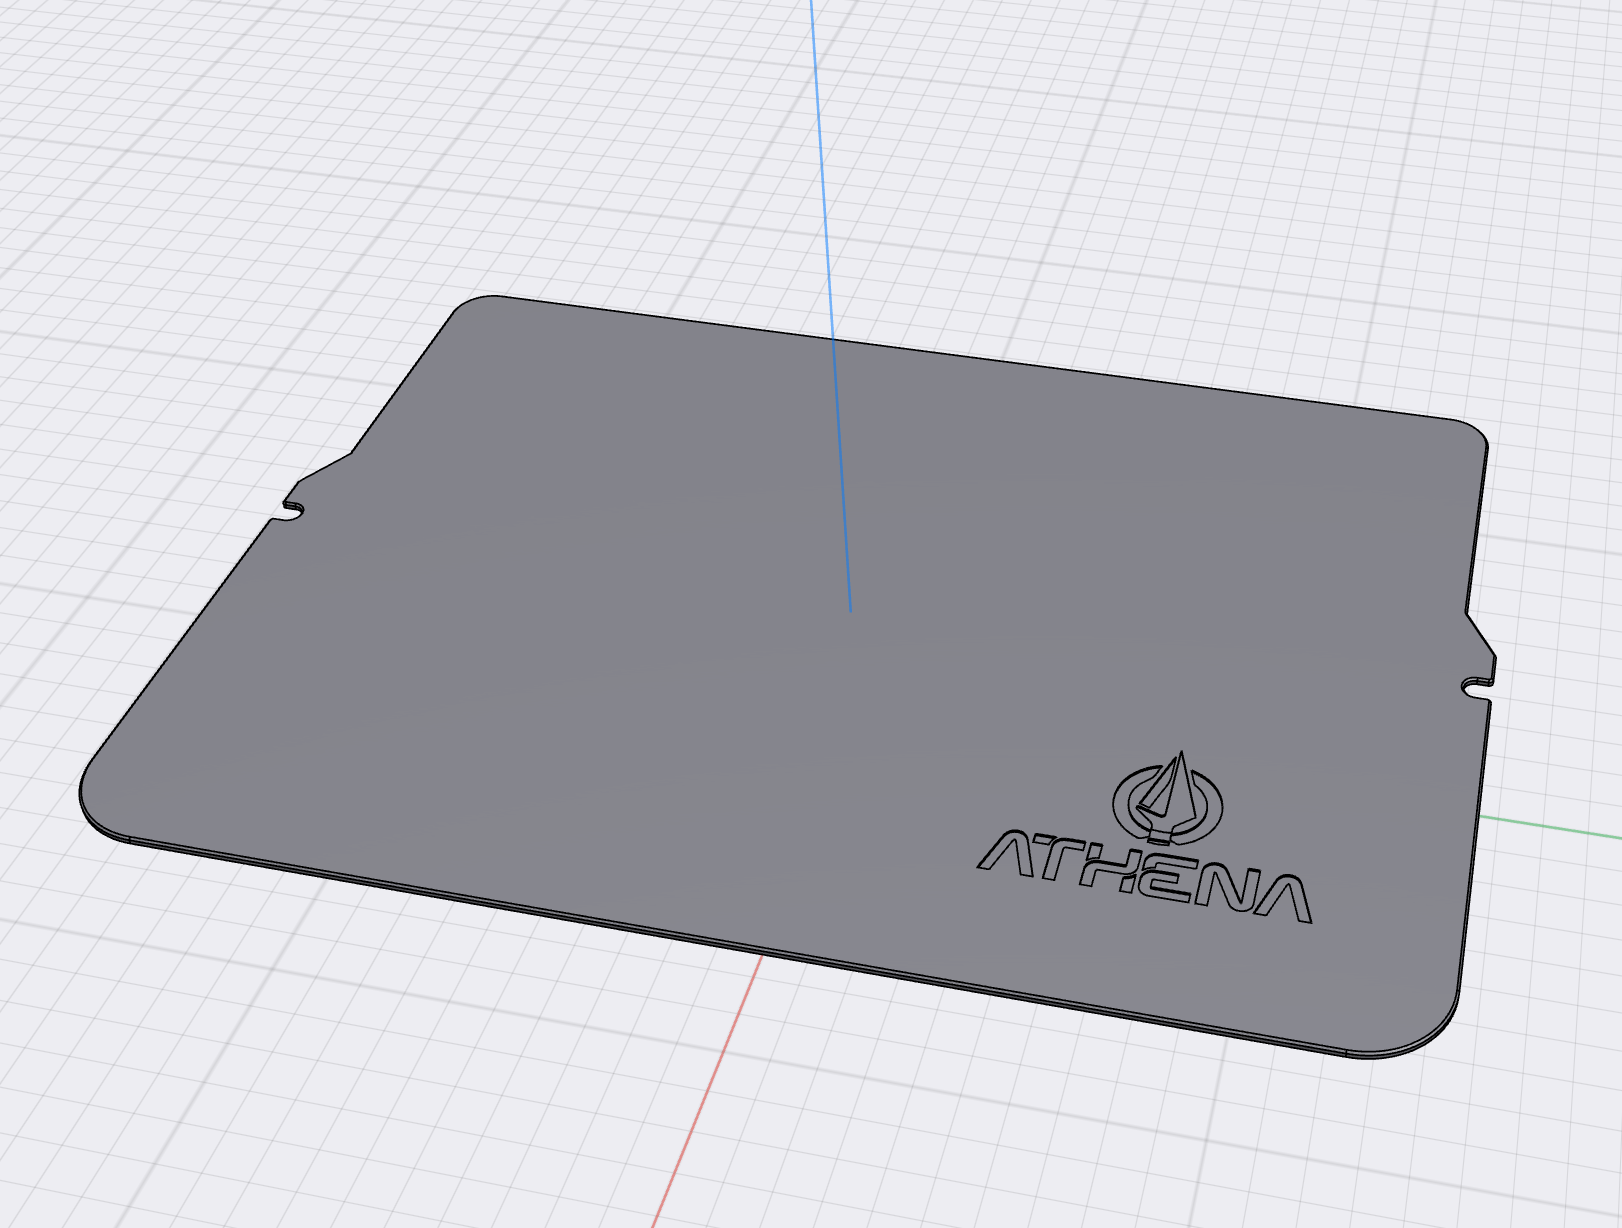Screen dimensions: 1622x1228
Task: Click the circular emblem around the spearhead
Action: click(x=1120, y=800)
